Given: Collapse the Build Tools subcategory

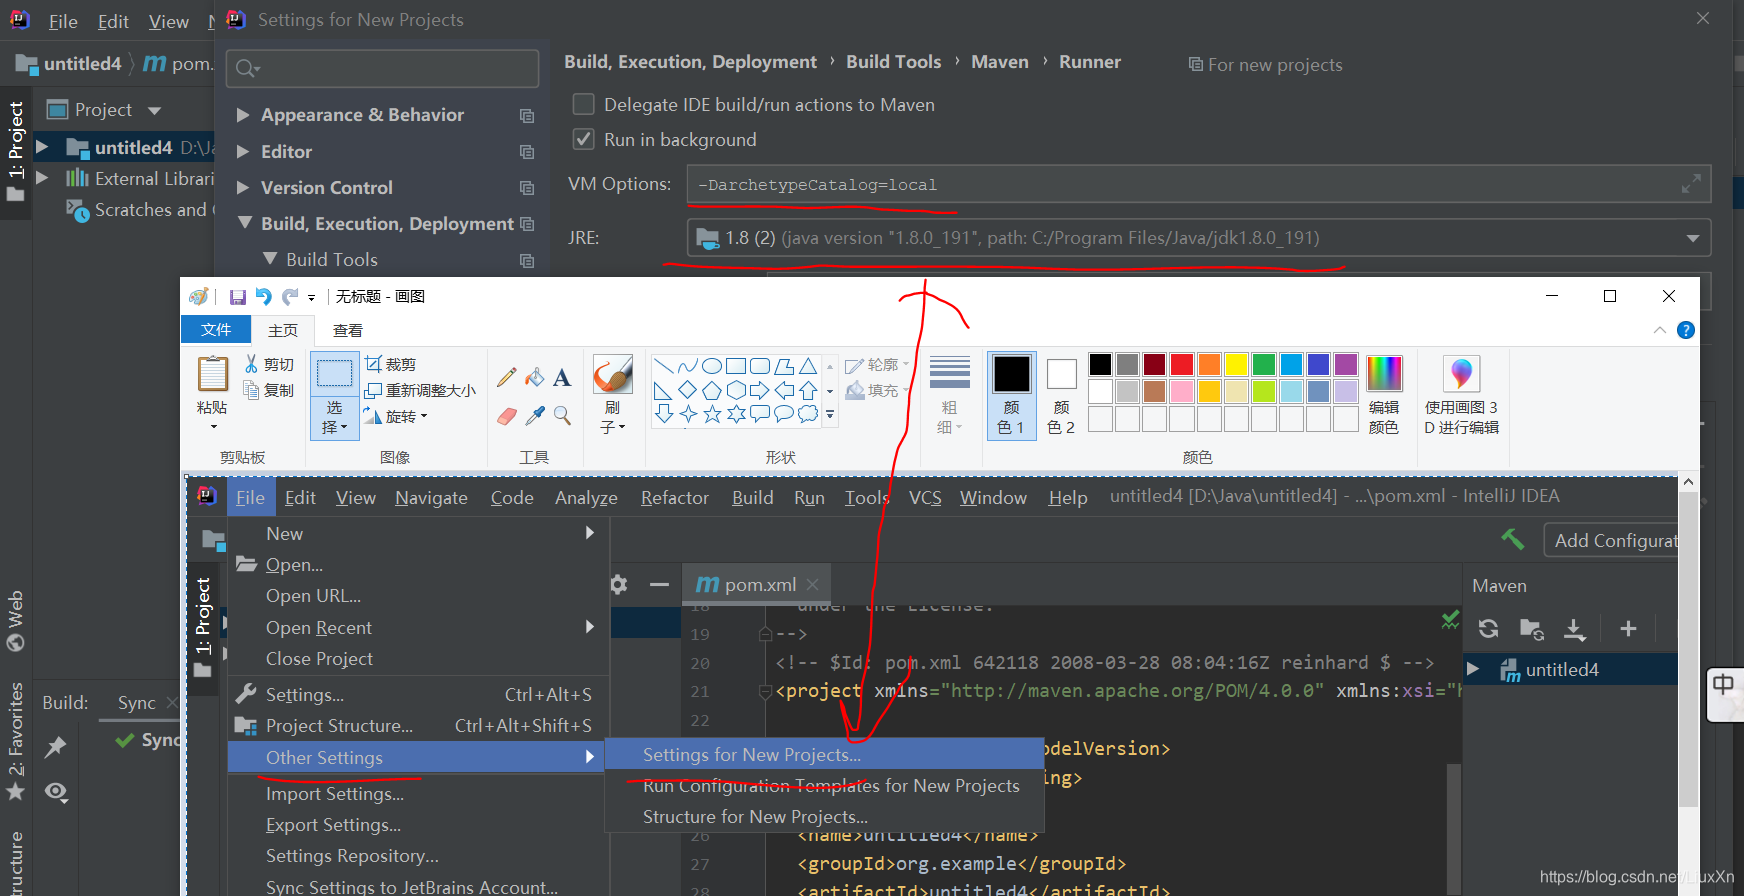Looking at the screenshot, I should 269,259.
